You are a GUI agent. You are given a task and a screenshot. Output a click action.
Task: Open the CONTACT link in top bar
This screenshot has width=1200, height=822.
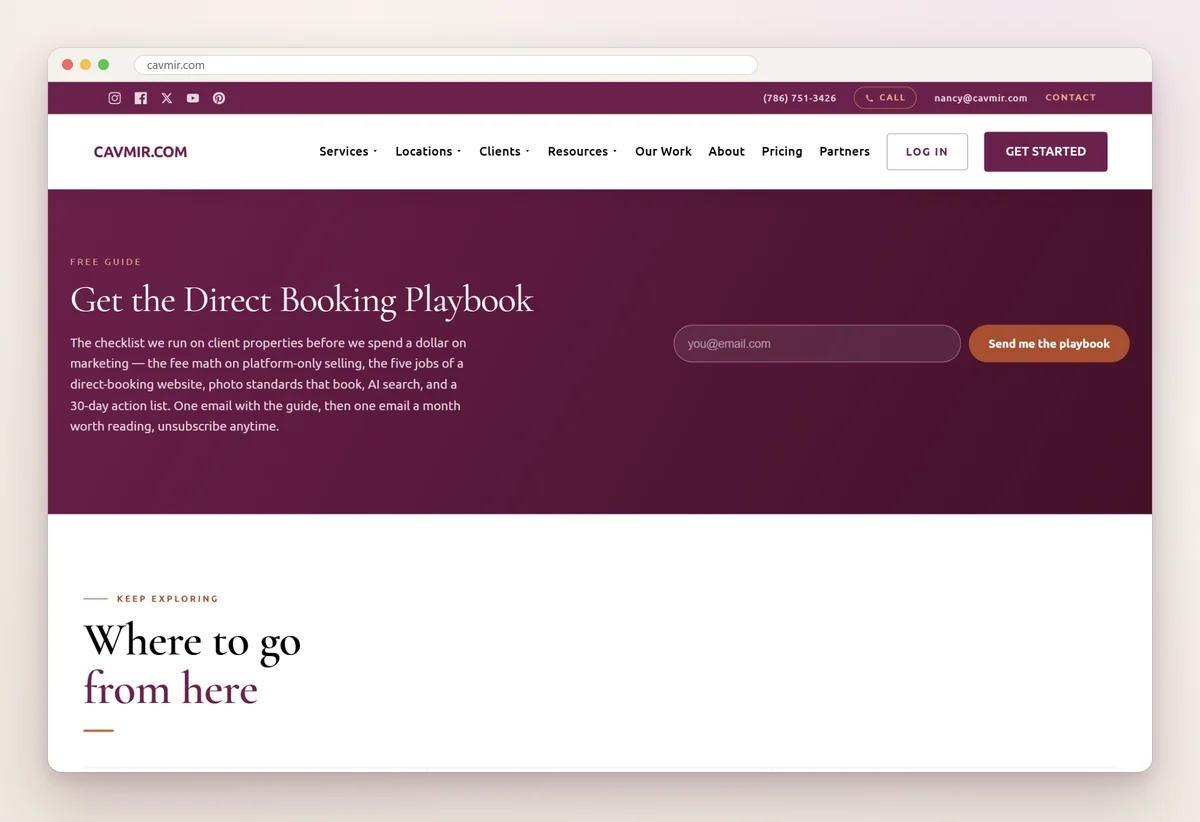point(1070,98)
